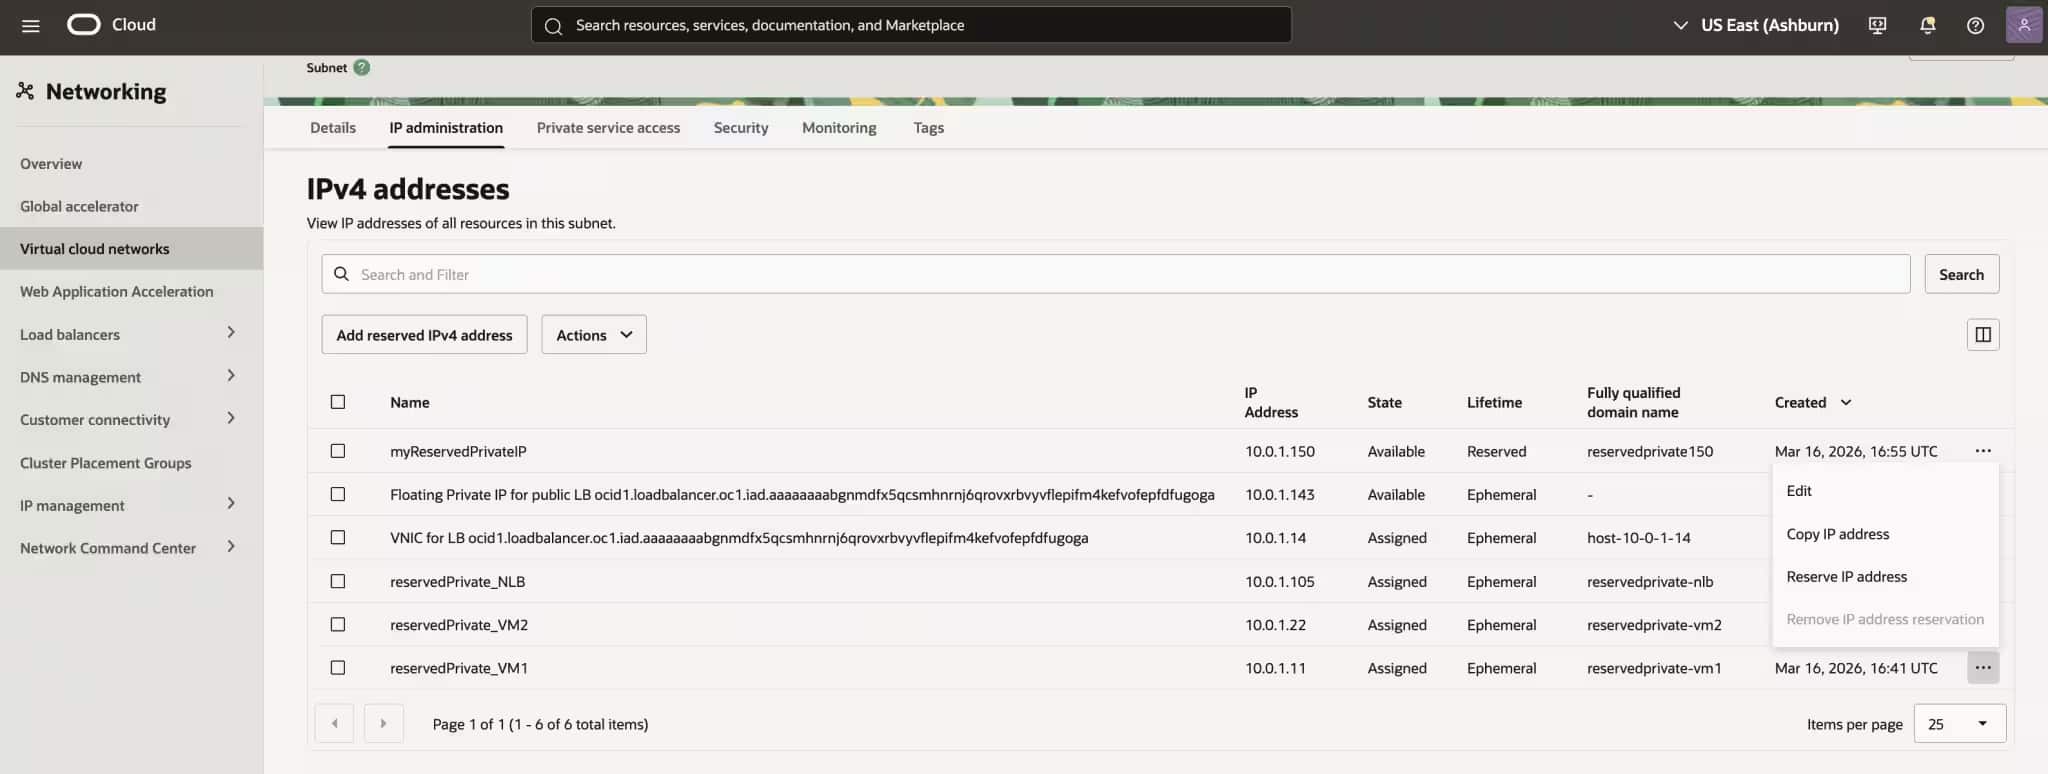The width and height of the screenshot is (2048, 774).
Task: Open Overview in sidebar
Action: point(51,164)
